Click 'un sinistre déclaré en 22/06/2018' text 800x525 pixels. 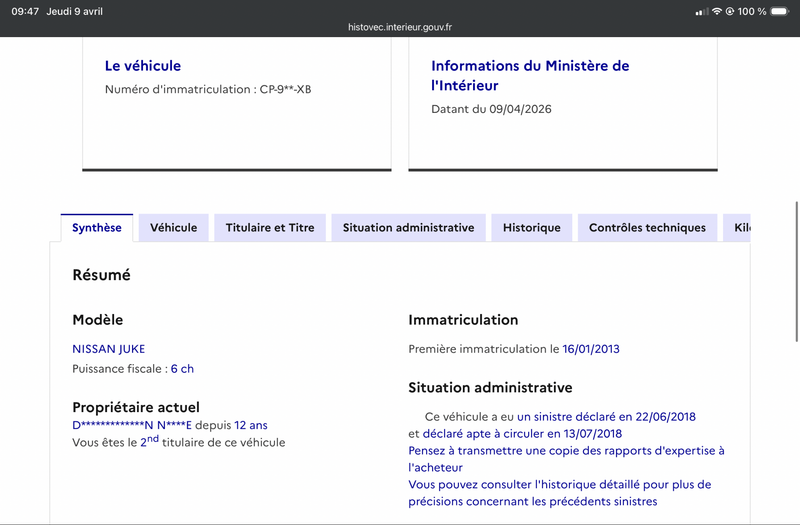(x=606, y=417)
